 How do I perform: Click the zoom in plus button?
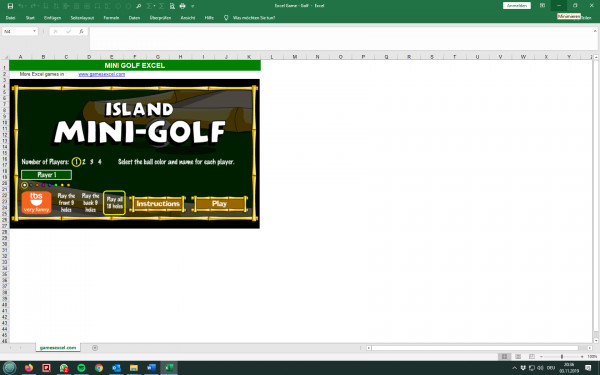[582, 357]
